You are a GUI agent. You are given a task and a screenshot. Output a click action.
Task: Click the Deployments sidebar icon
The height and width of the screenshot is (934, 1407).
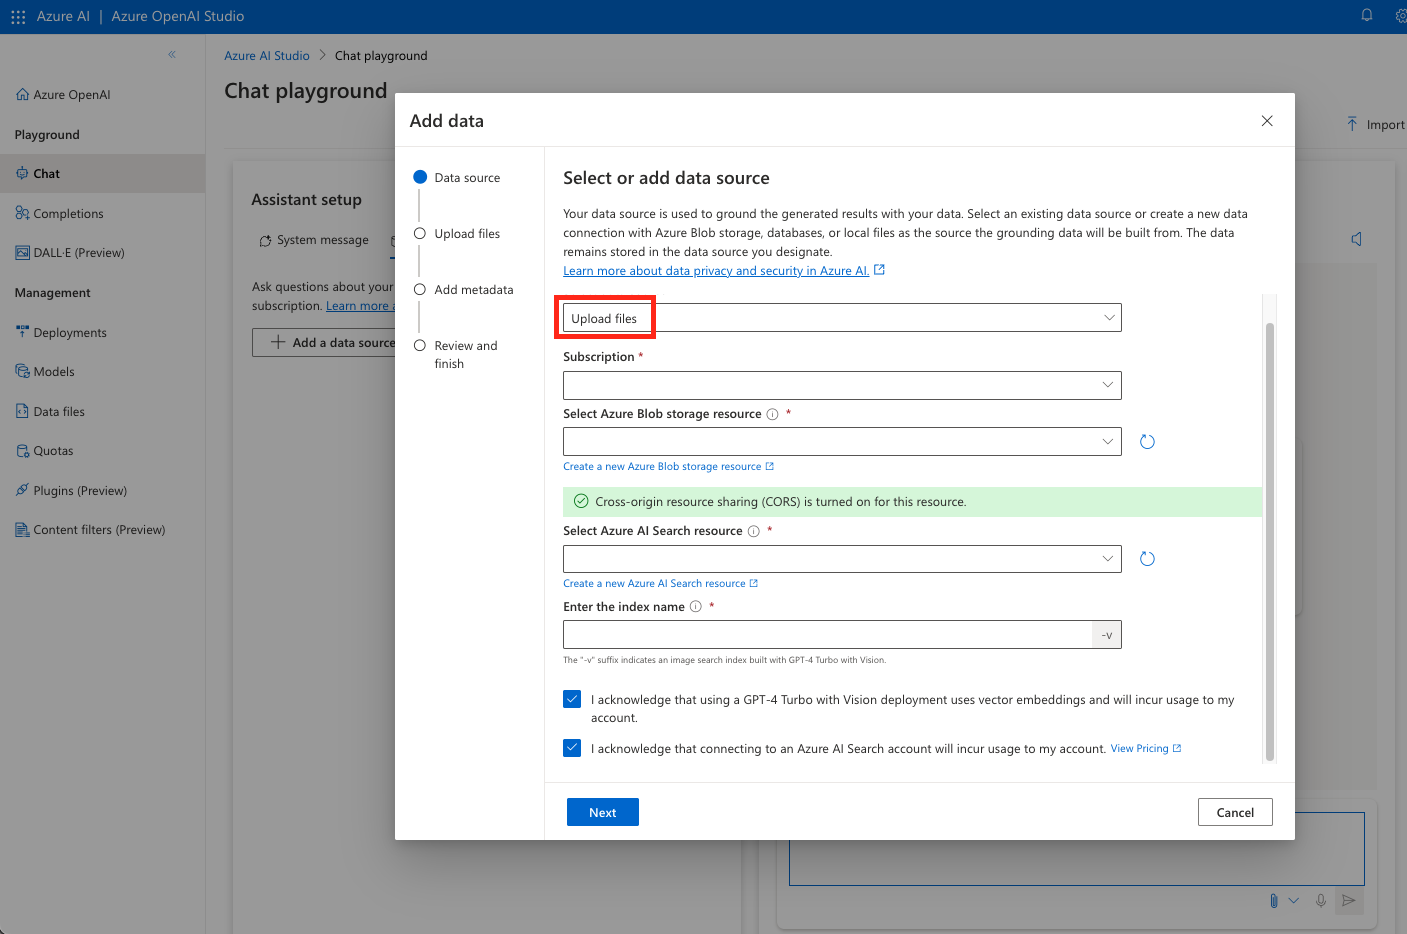coord(22,332)
